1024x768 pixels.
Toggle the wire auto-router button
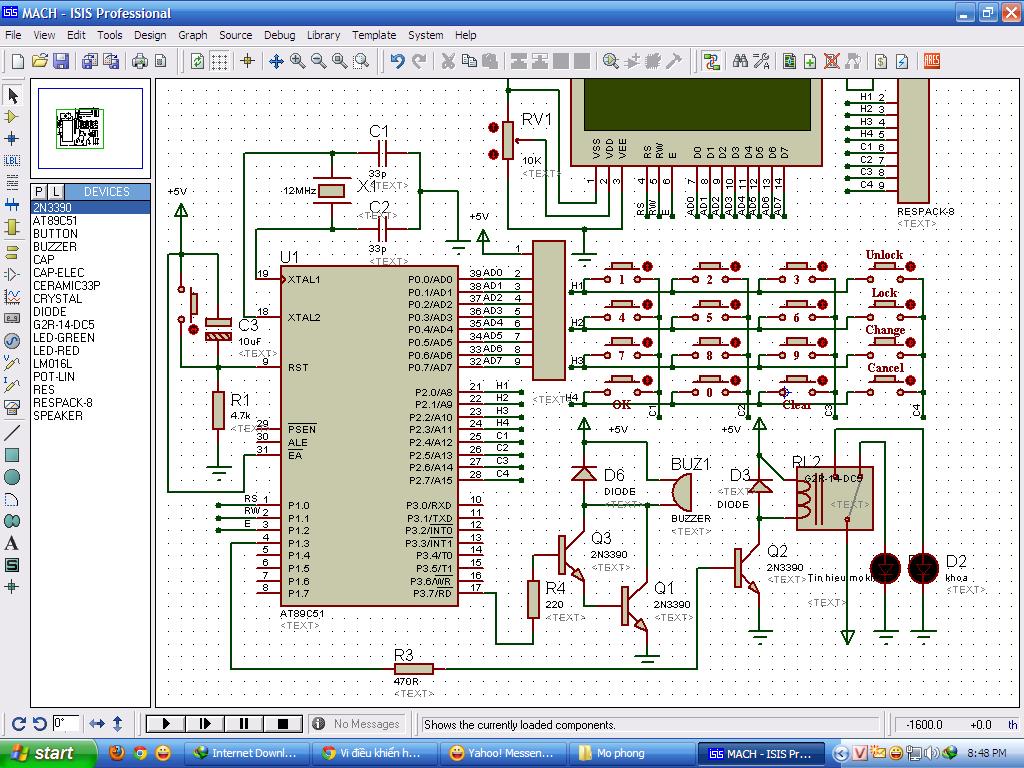tap(711, 61)
